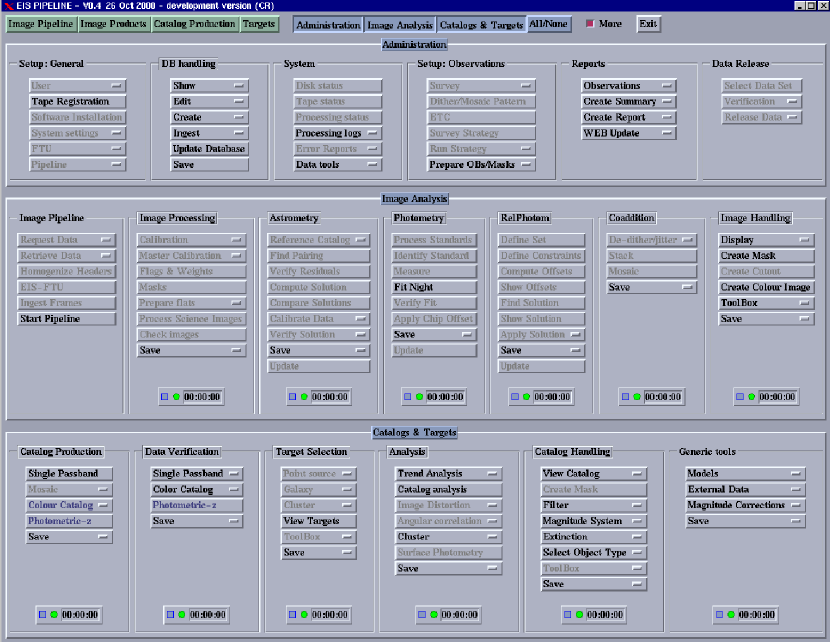Image resolution: width=830 pixels, height=642 pixels.
Task: Click the green status light under Coaddition
Action: (636, 397)
